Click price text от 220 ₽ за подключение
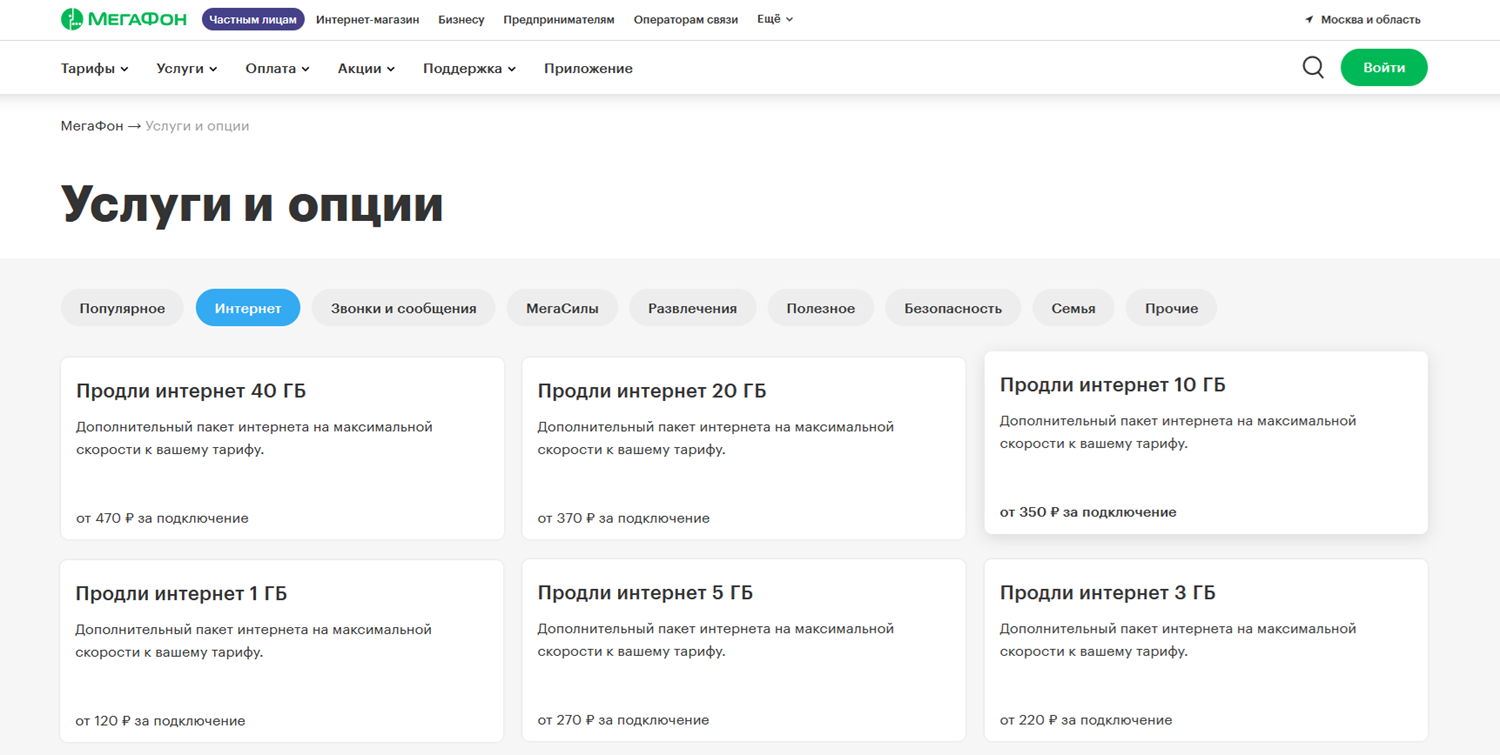1500x755 pixels. 1086,720
